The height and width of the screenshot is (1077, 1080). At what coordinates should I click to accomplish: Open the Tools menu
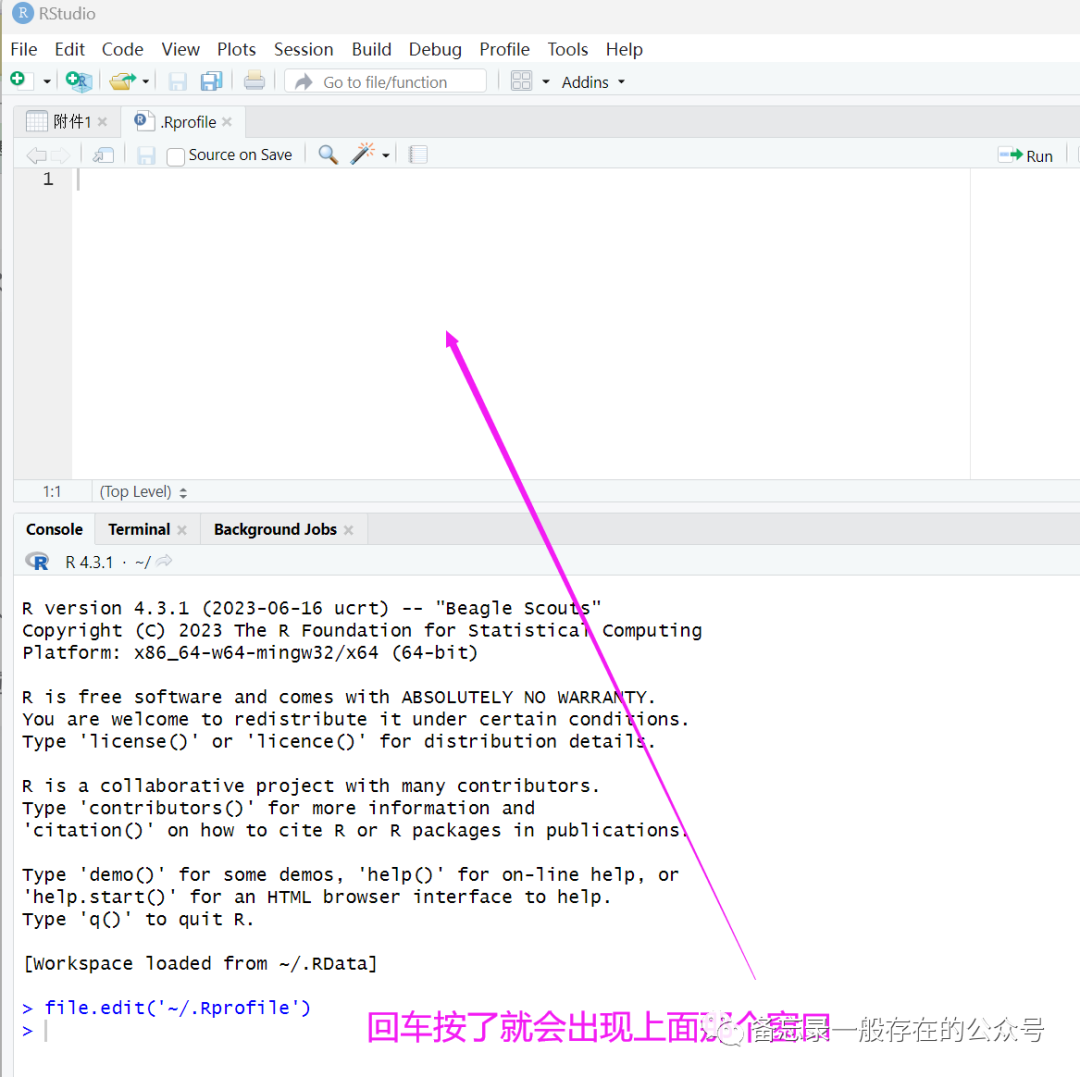(x=568, y=50)
